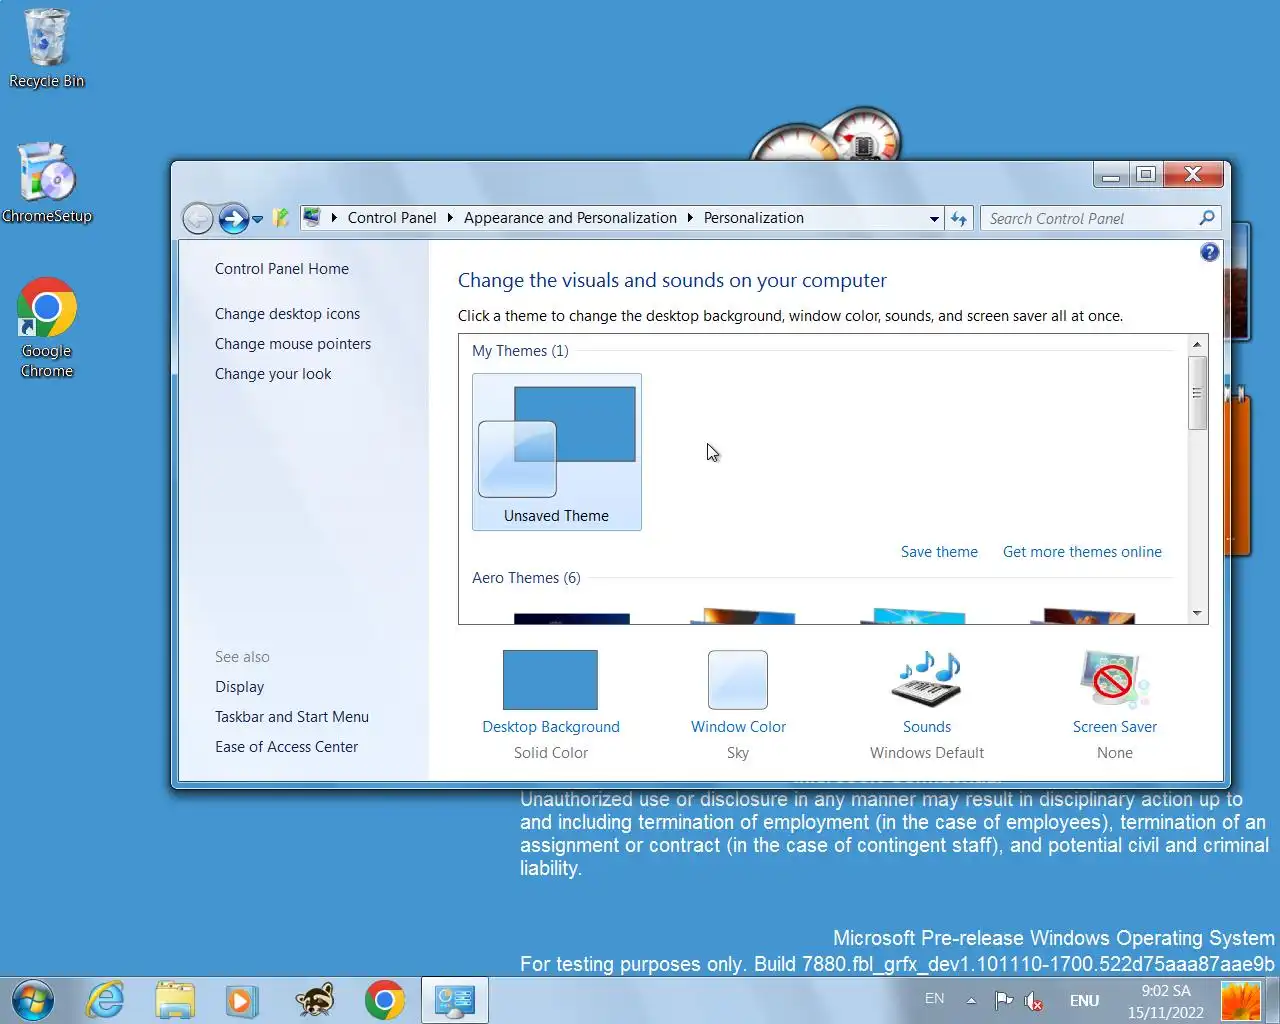Click the My Themes (1) heading
The width and height of the screenshot is (1280, 1024).
(x=520, y=351)
